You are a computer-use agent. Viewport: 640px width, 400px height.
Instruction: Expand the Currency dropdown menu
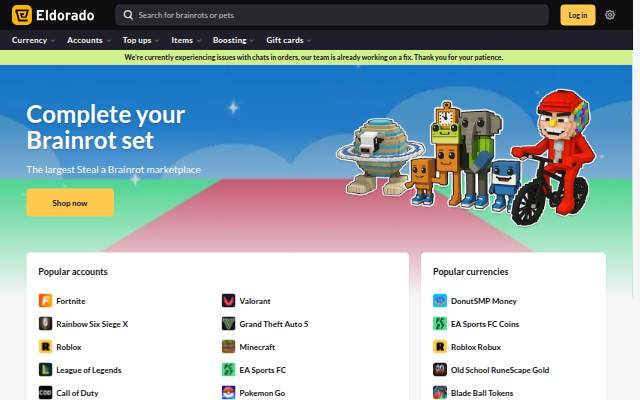click(33, 40)
